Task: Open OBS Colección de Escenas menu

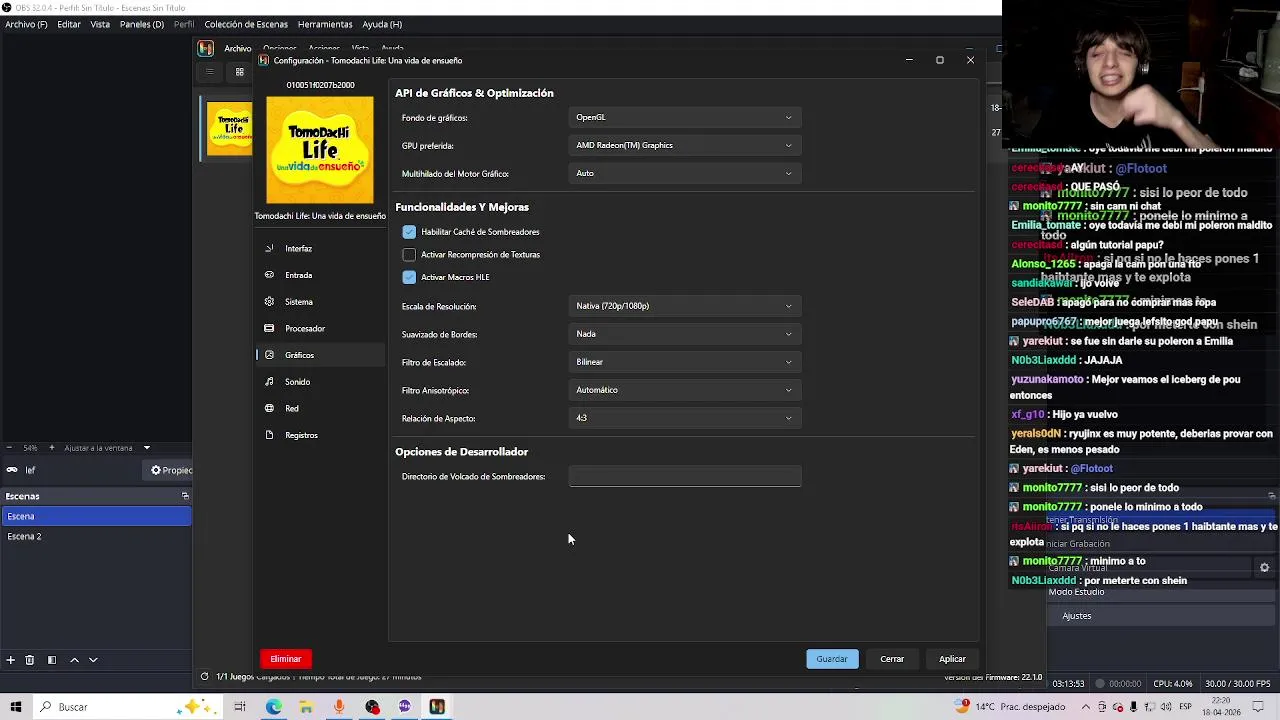Action: 246,24
